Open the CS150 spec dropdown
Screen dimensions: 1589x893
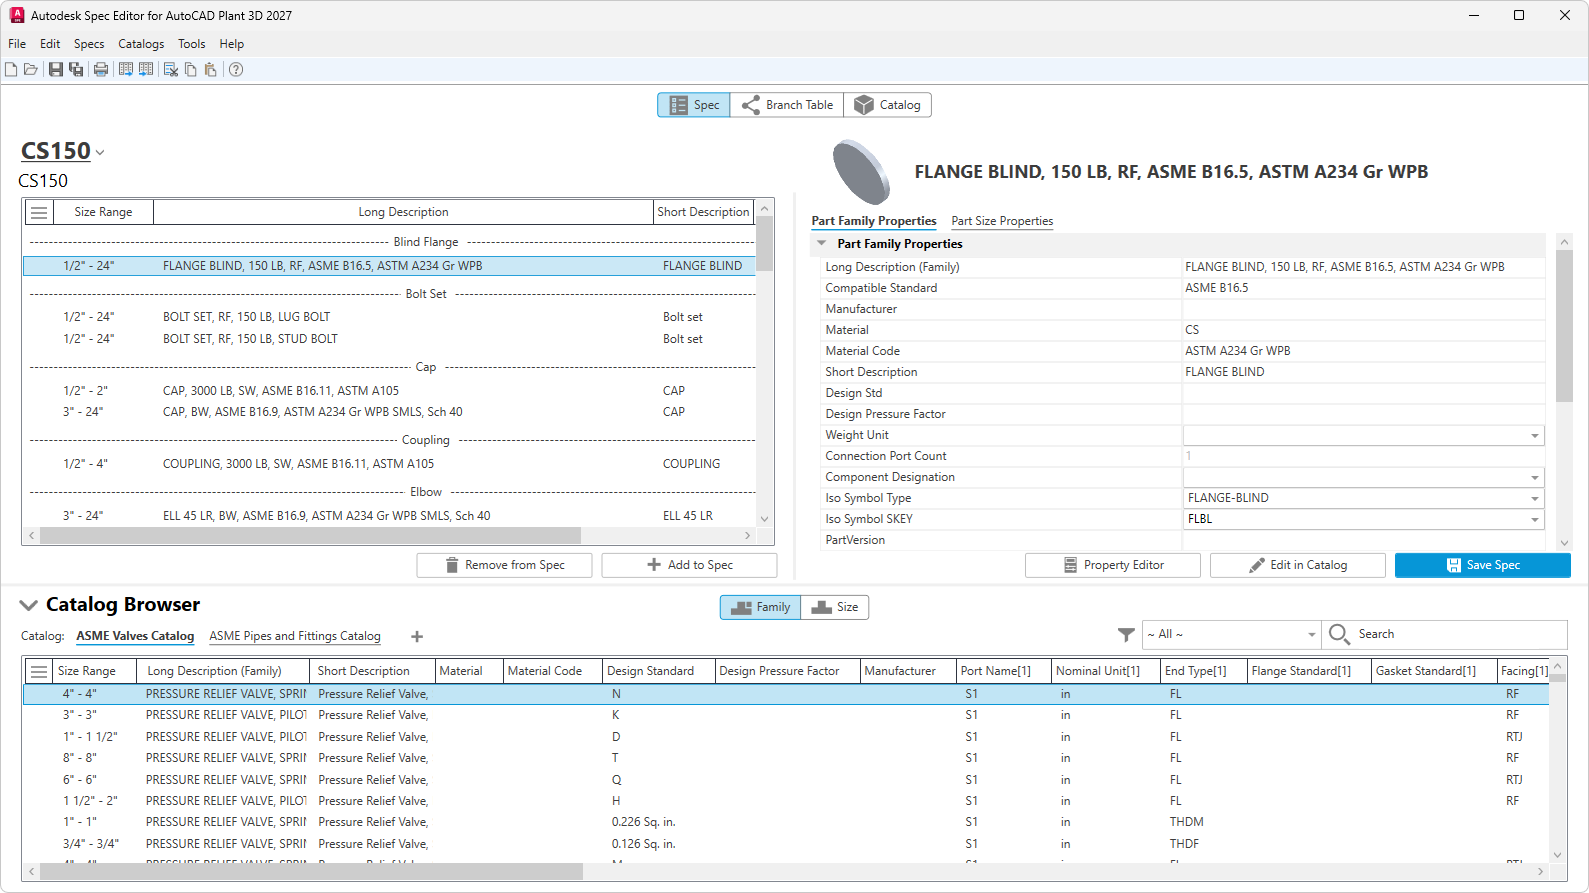click(100, 153)
